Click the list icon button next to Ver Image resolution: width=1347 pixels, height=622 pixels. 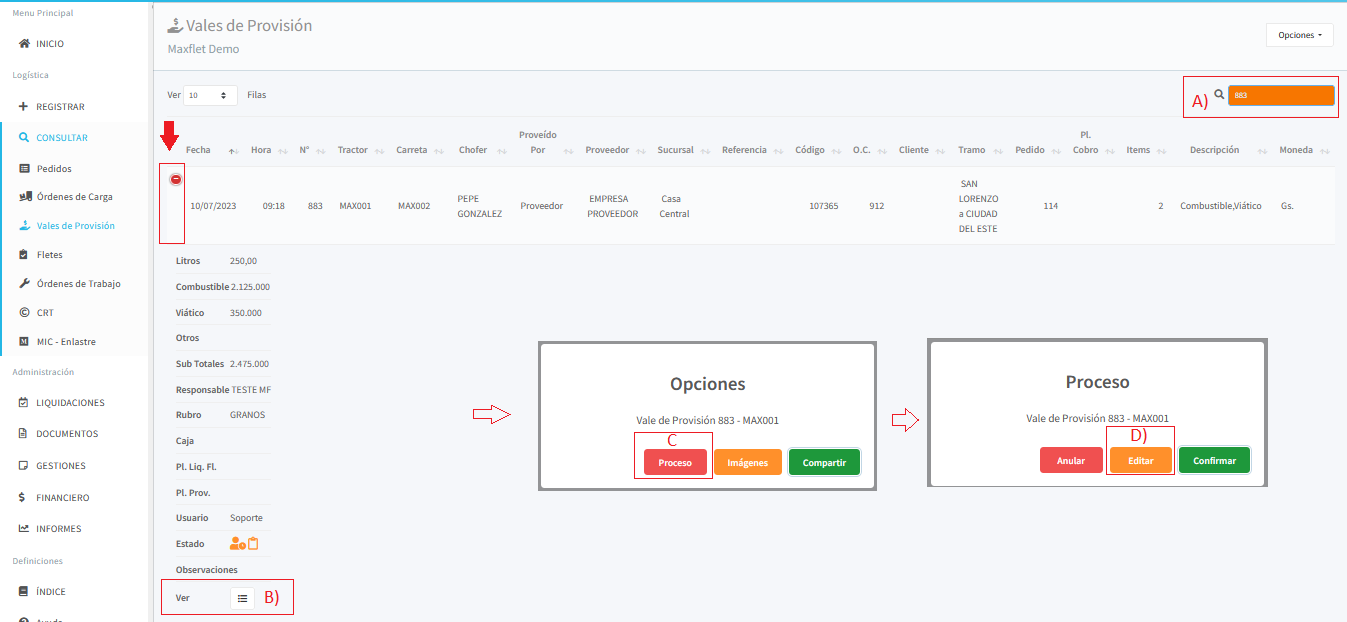click(x=242, y=598)
